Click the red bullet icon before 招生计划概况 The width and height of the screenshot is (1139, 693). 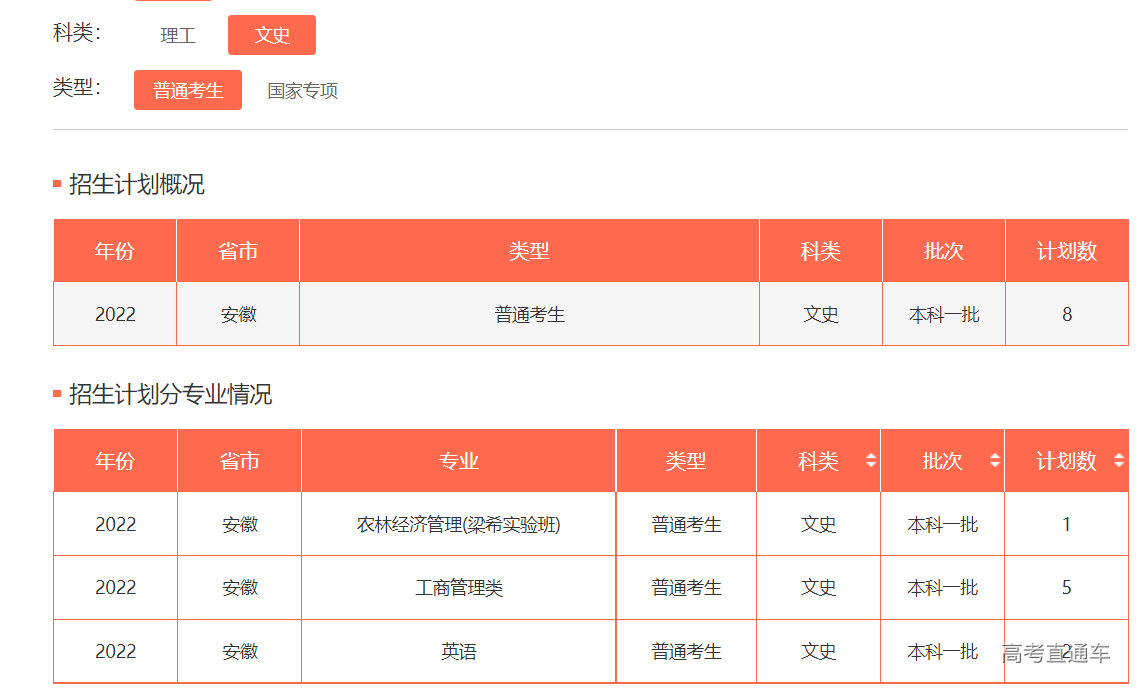[55, 183]
